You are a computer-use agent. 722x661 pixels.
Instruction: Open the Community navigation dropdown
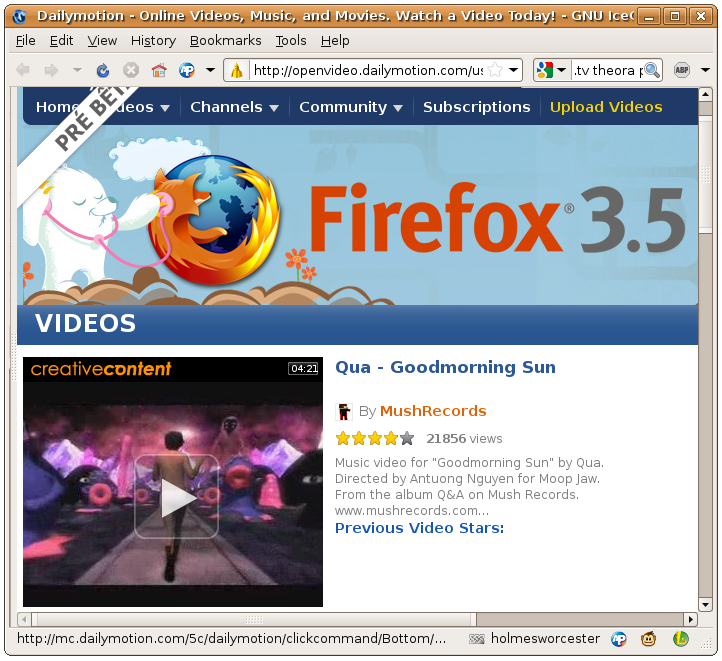click(350, 107)
